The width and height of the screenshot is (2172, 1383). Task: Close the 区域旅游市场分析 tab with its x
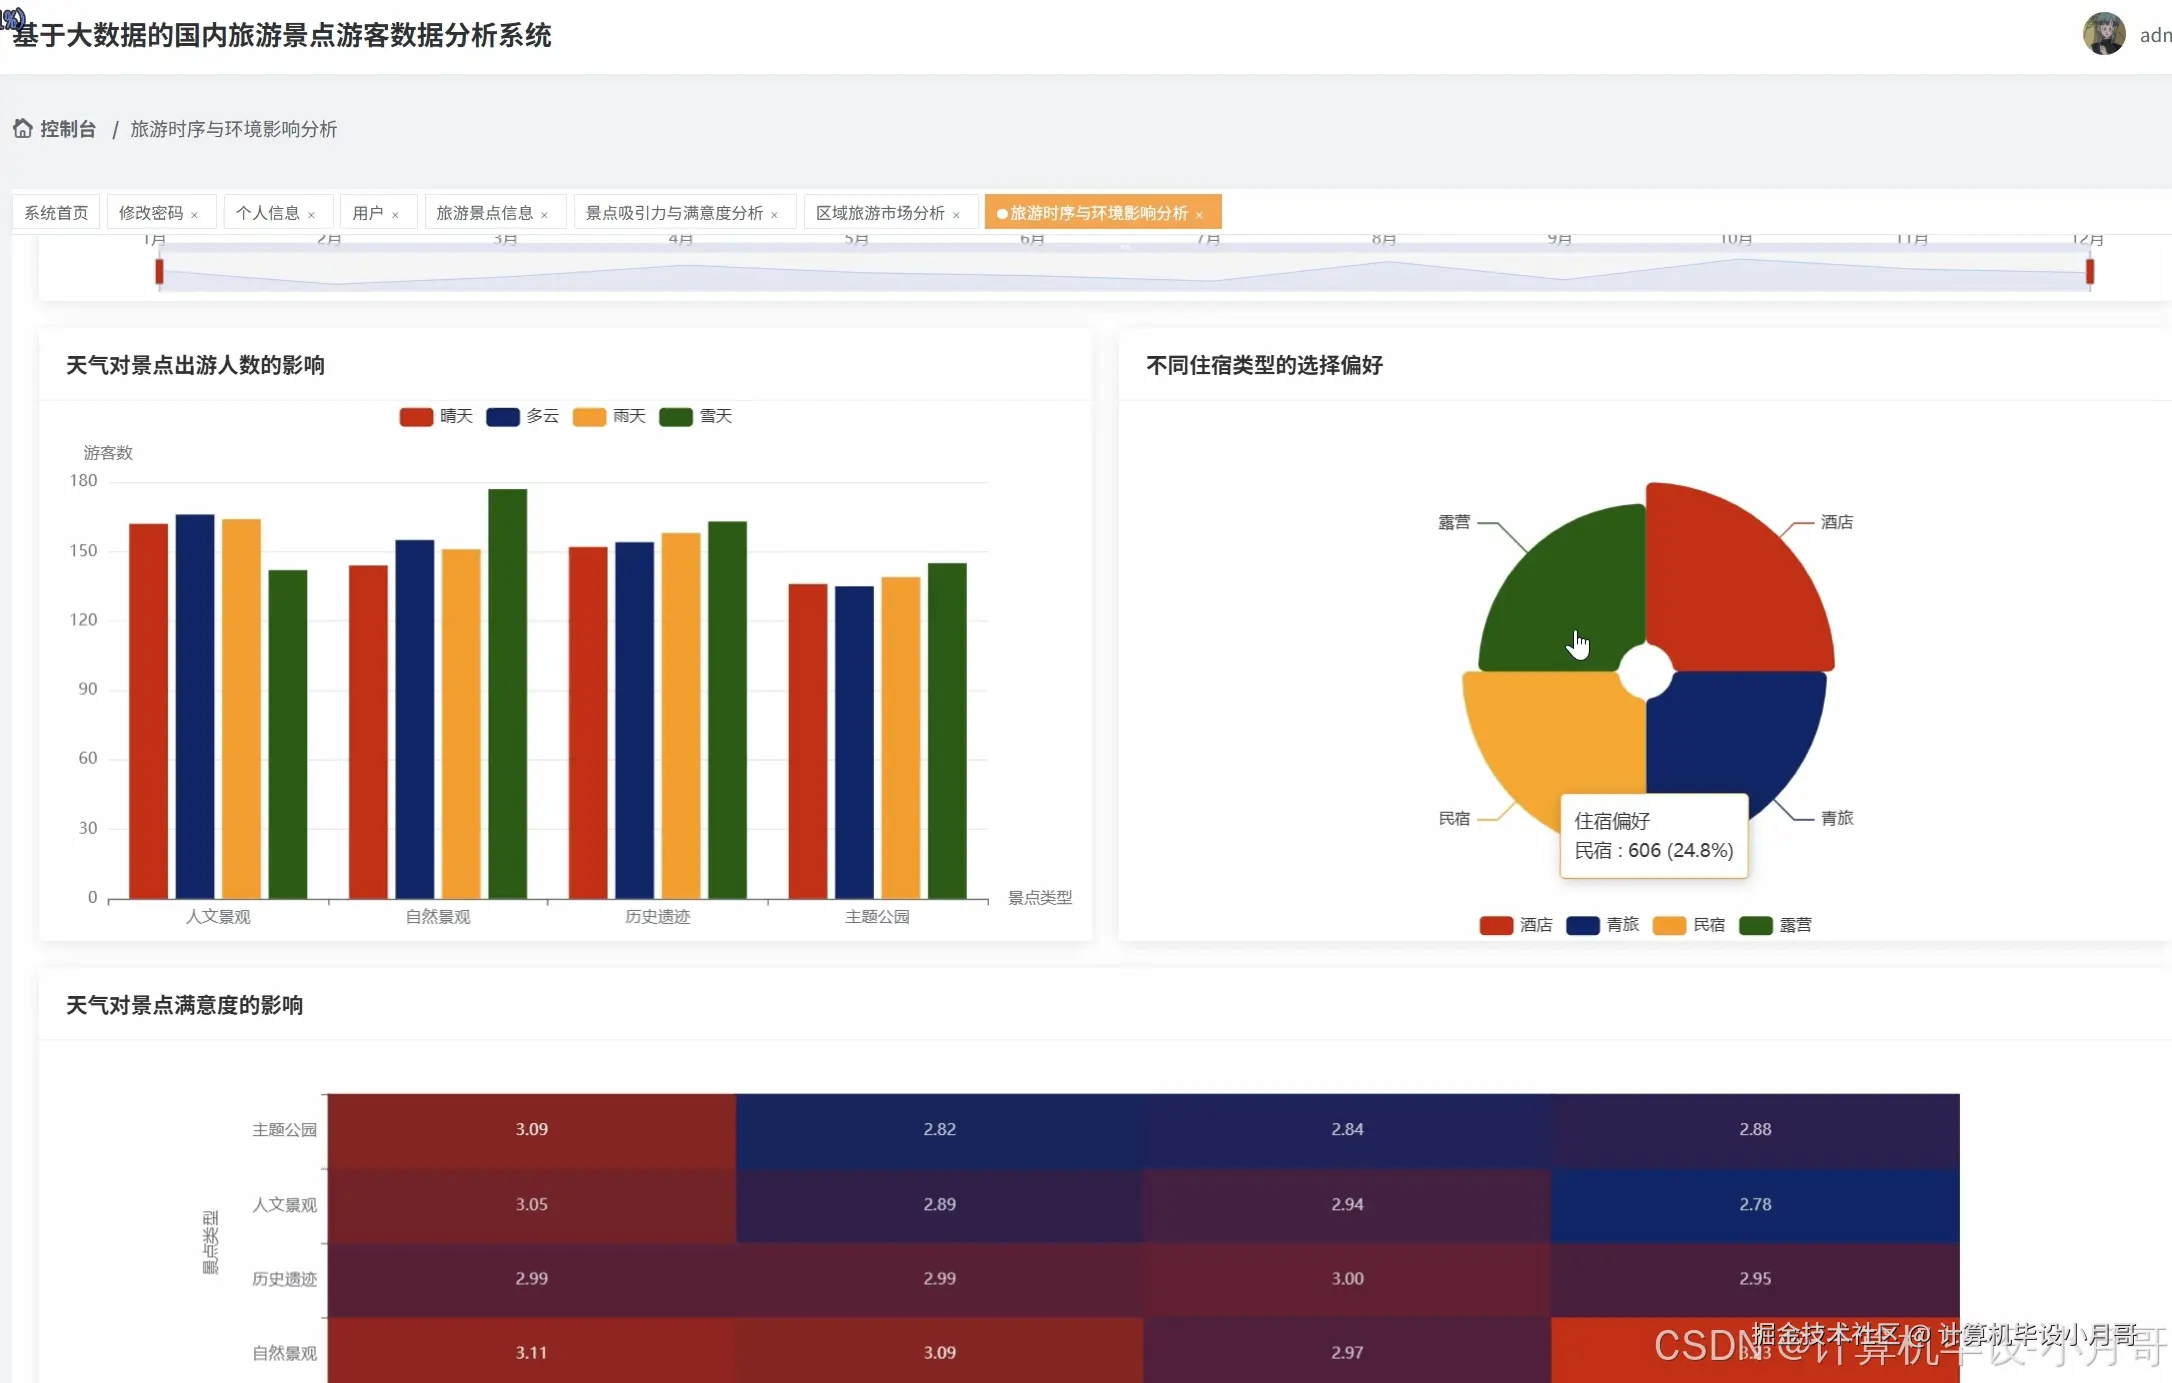click(957, 215)
